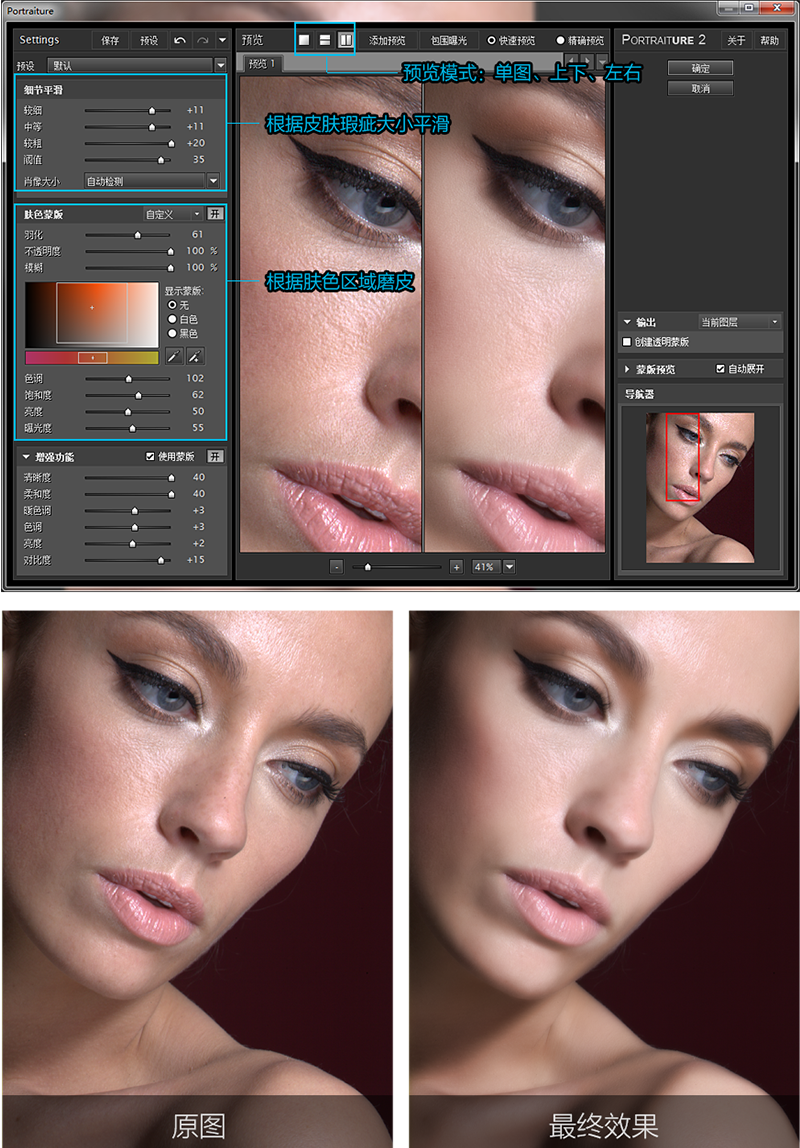This screenshot has height=1148, width=800.
Task: Click the 41% zoom value field
Action: pyautogui.click(x=486, y=567)
